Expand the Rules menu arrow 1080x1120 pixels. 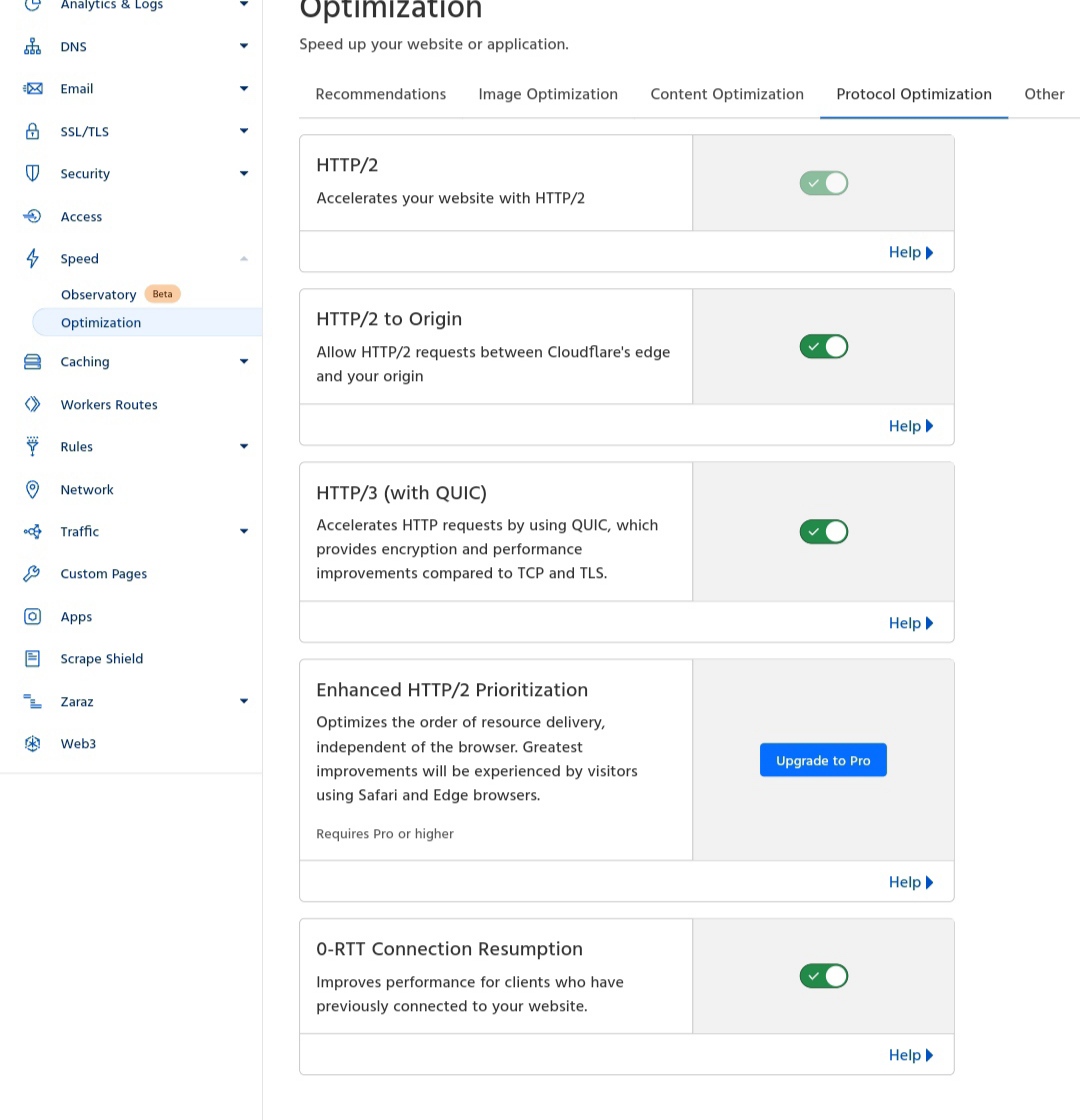coord(244,446)
